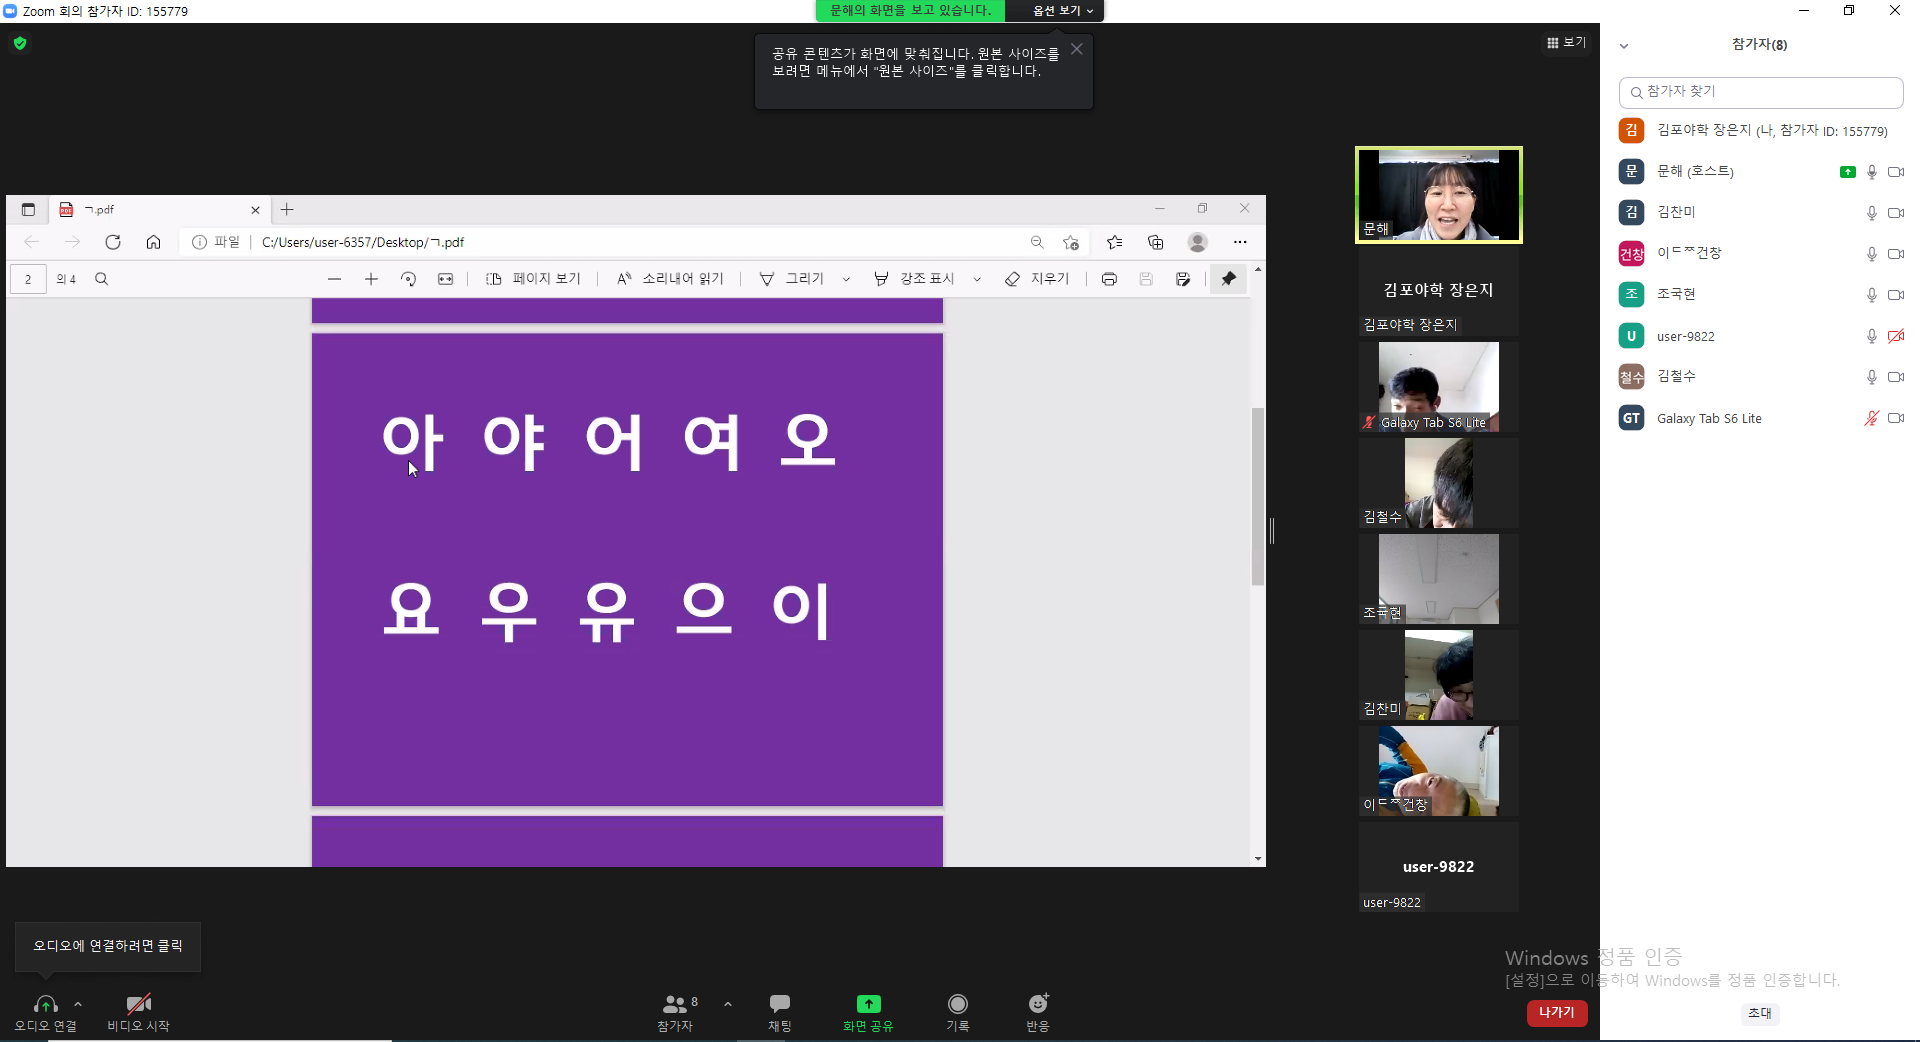Expand audio options arrow next to 오디오 연결
Image resolution: width=1920 pixels, height=1042 pixels.
click(x=78, y=1004)
